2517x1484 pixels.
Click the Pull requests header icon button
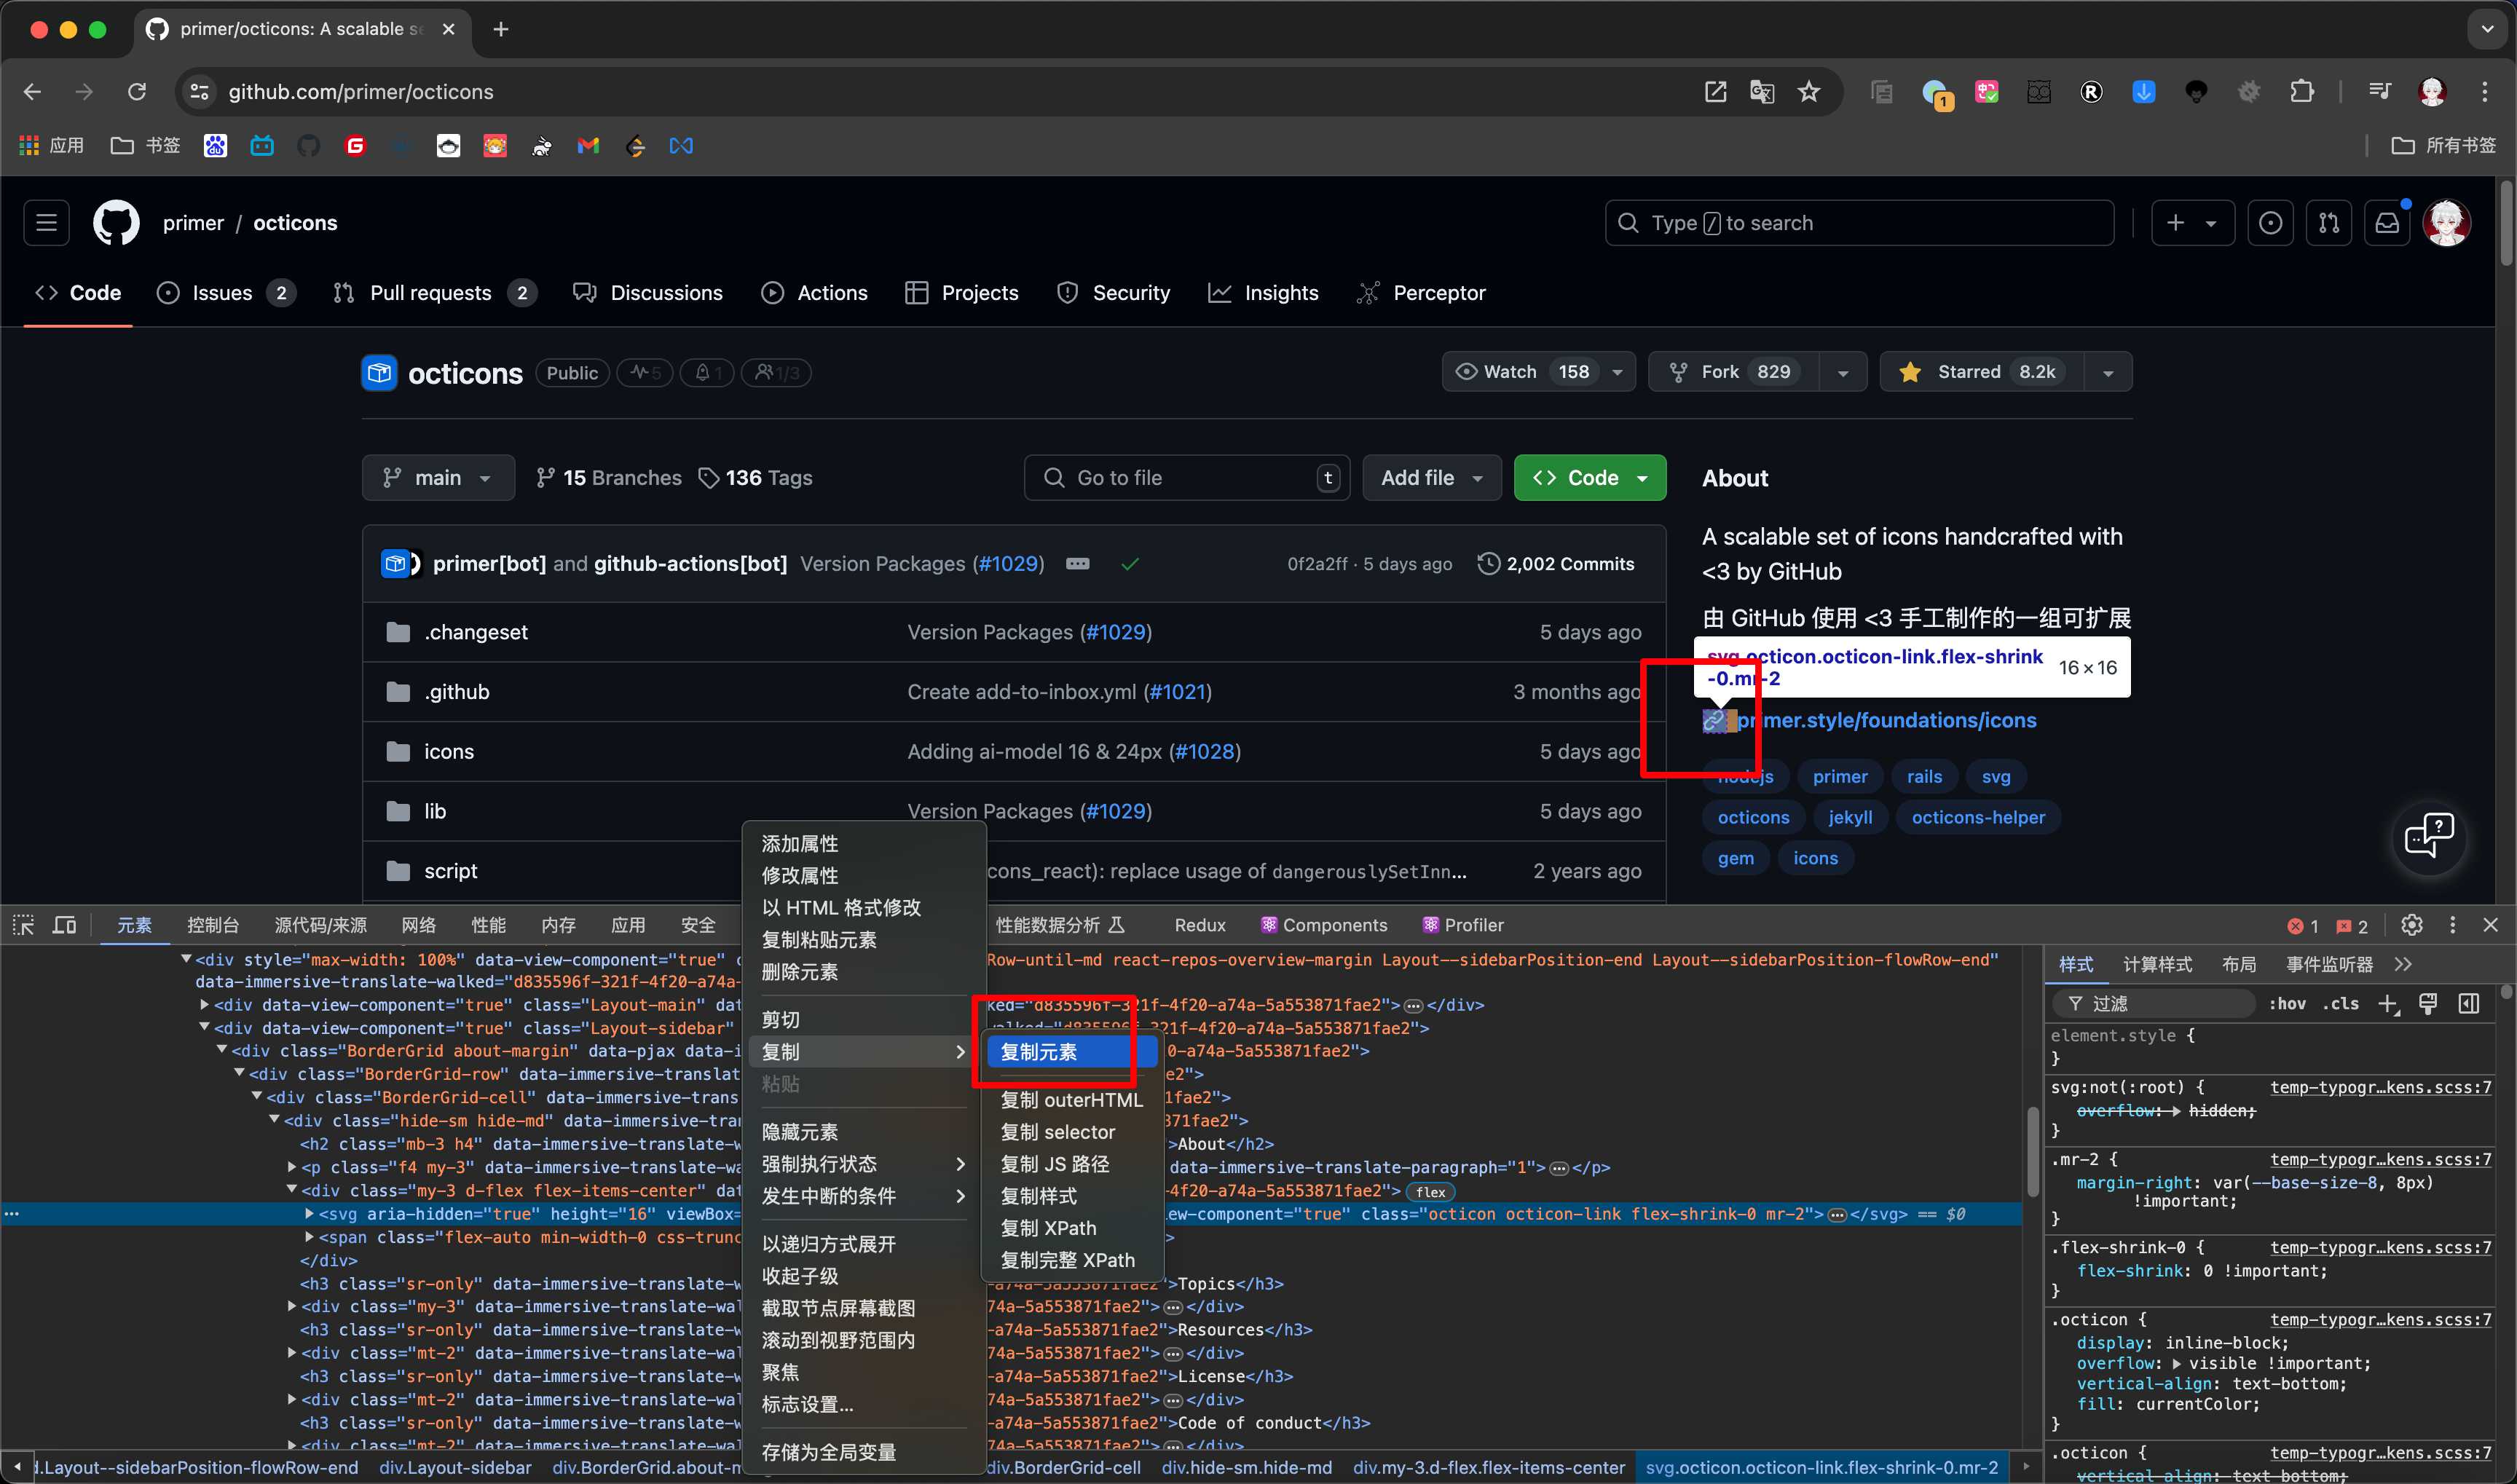pyautogui.click(x=2328, y=223)
